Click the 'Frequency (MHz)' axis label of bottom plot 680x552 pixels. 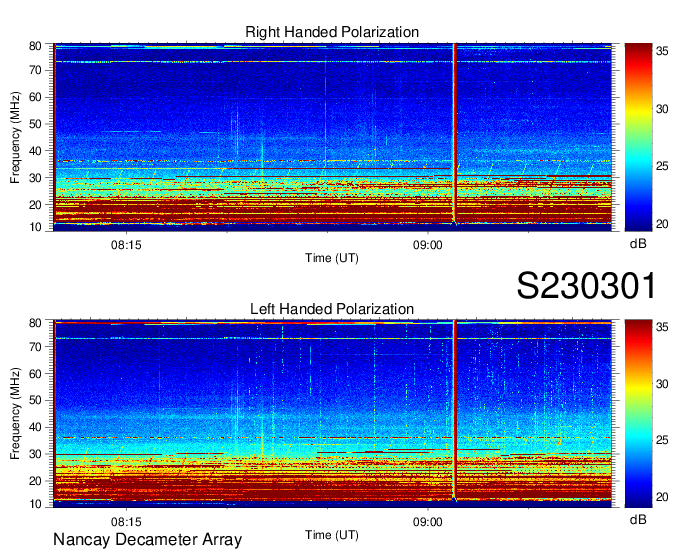click(x=15, y=414)
